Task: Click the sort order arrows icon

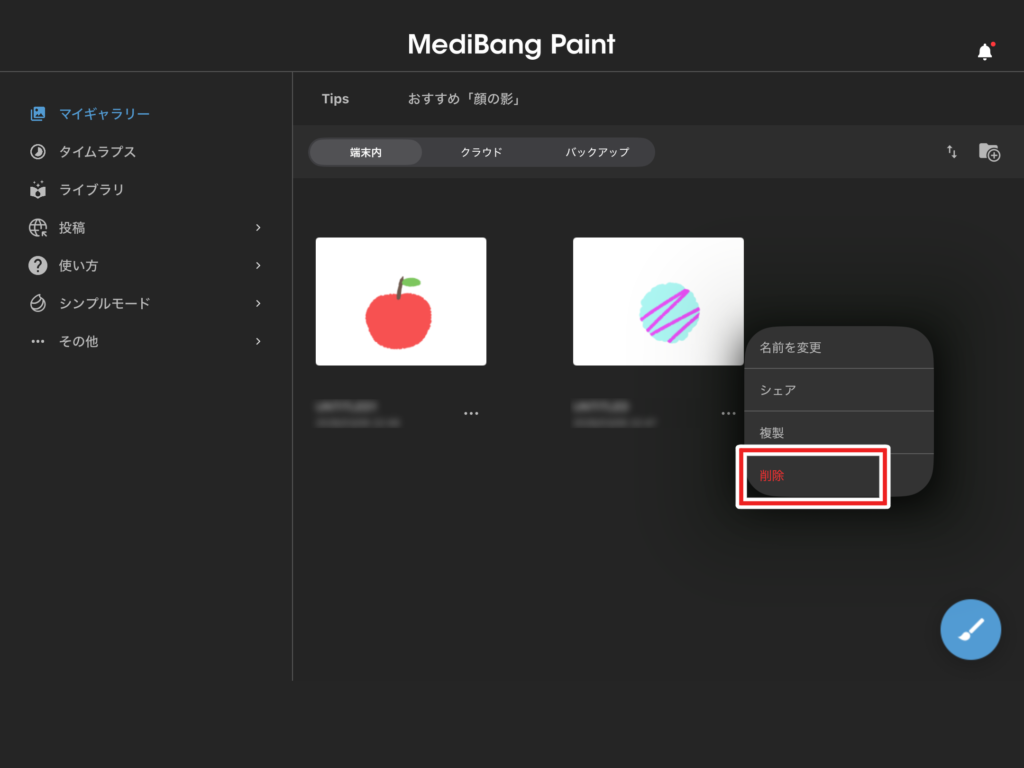Action: (x=952, y=152)
